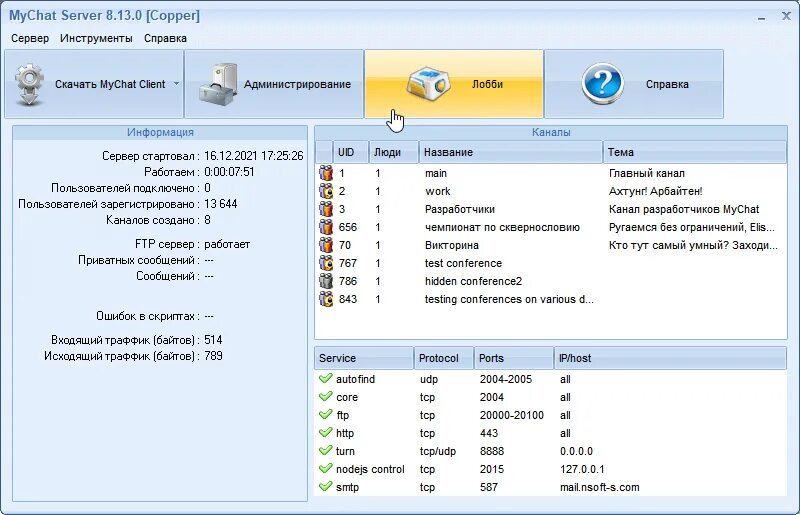Click the registered users value 13 644
The height and width of the screenshot is (515, 800).
click(x=220, y=204)
